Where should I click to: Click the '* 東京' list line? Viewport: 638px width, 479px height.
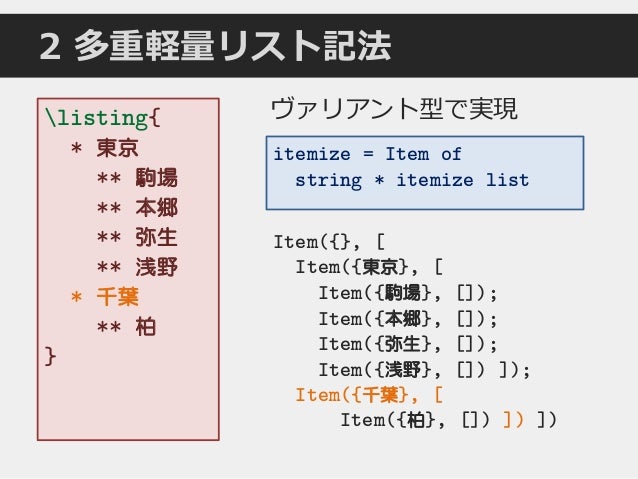pos(105,147)
